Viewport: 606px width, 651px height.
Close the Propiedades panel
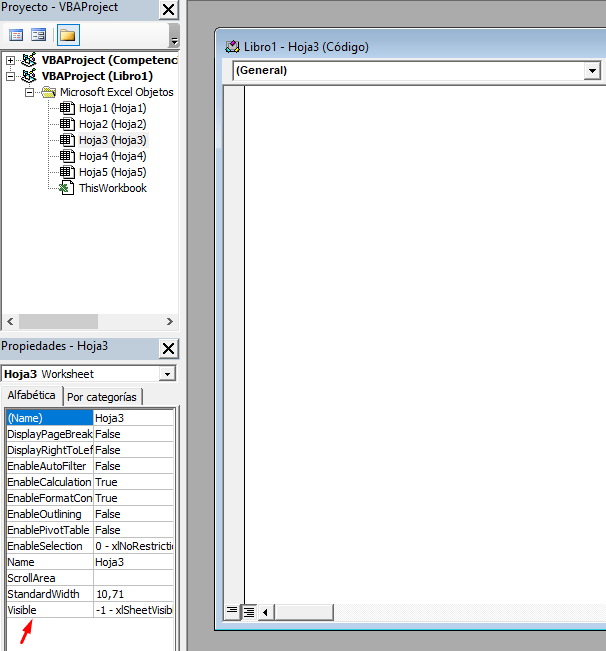point(169,348)
